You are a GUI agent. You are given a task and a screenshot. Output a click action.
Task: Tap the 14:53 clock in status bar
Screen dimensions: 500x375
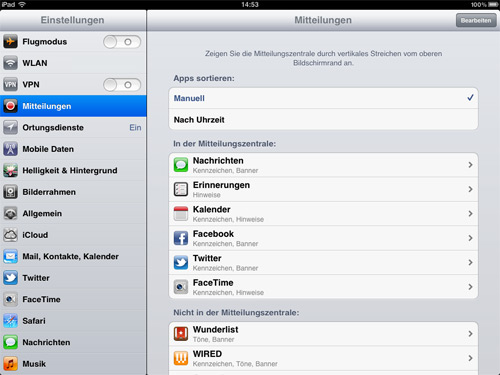(250, 5)
